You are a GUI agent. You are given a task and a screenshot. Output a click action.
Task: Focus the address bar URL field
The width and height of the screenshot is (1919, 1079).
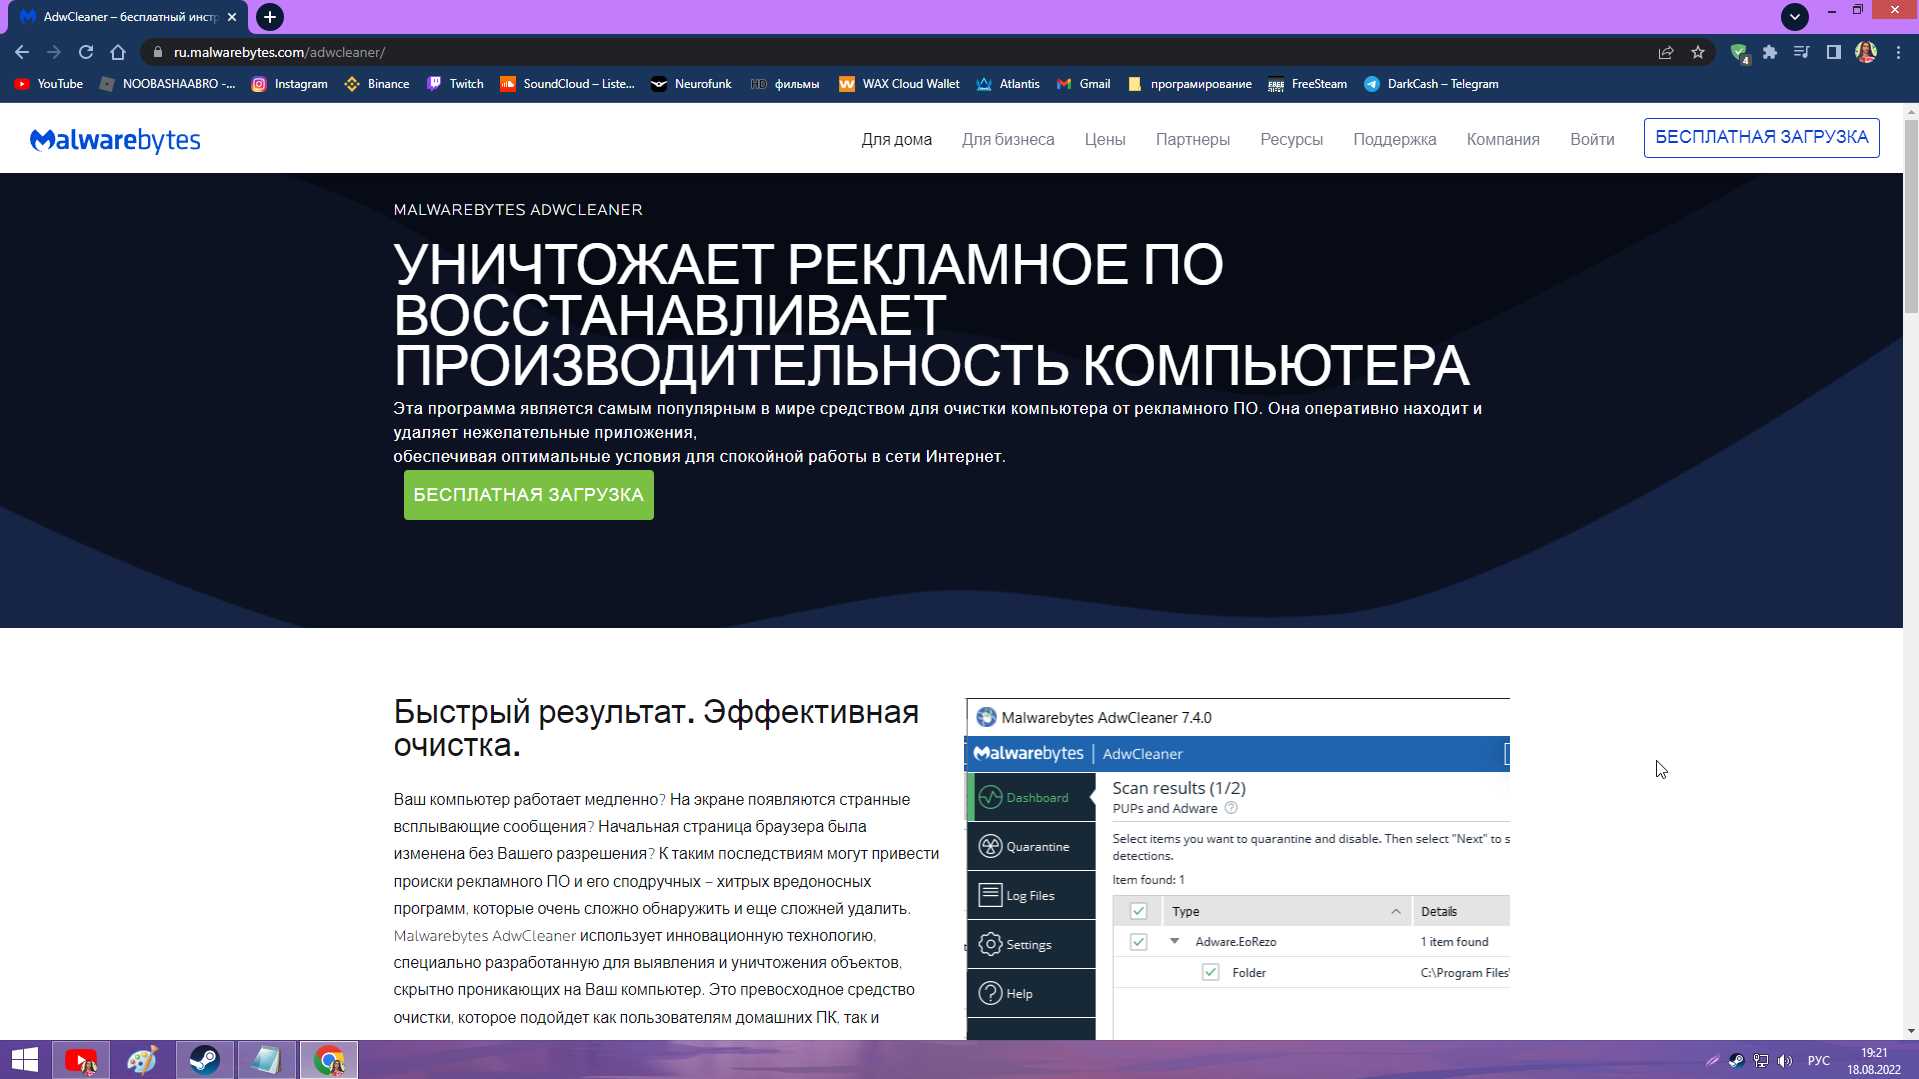[x=900, y=52]
